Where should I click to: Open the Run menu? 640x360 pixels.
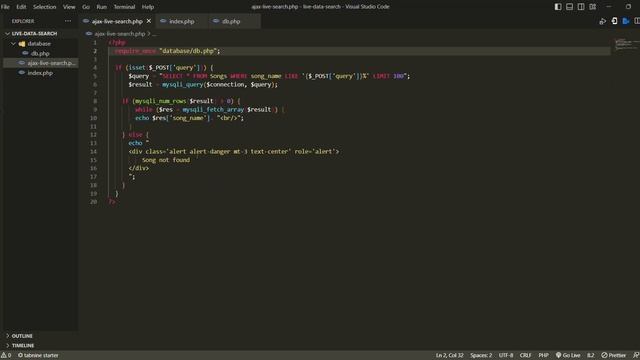(x=102, y=7)
